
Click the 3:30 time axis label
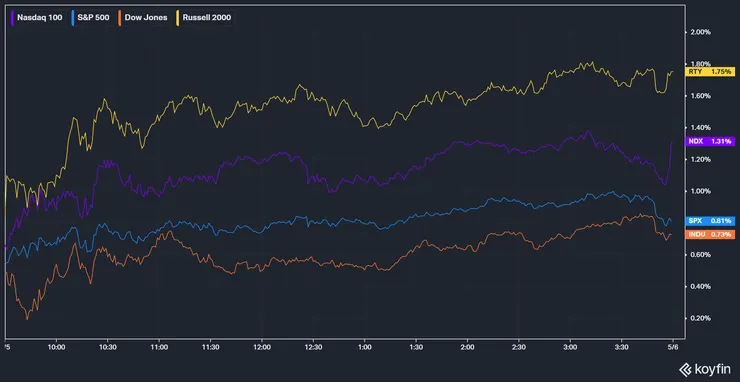tap(622, 347)
